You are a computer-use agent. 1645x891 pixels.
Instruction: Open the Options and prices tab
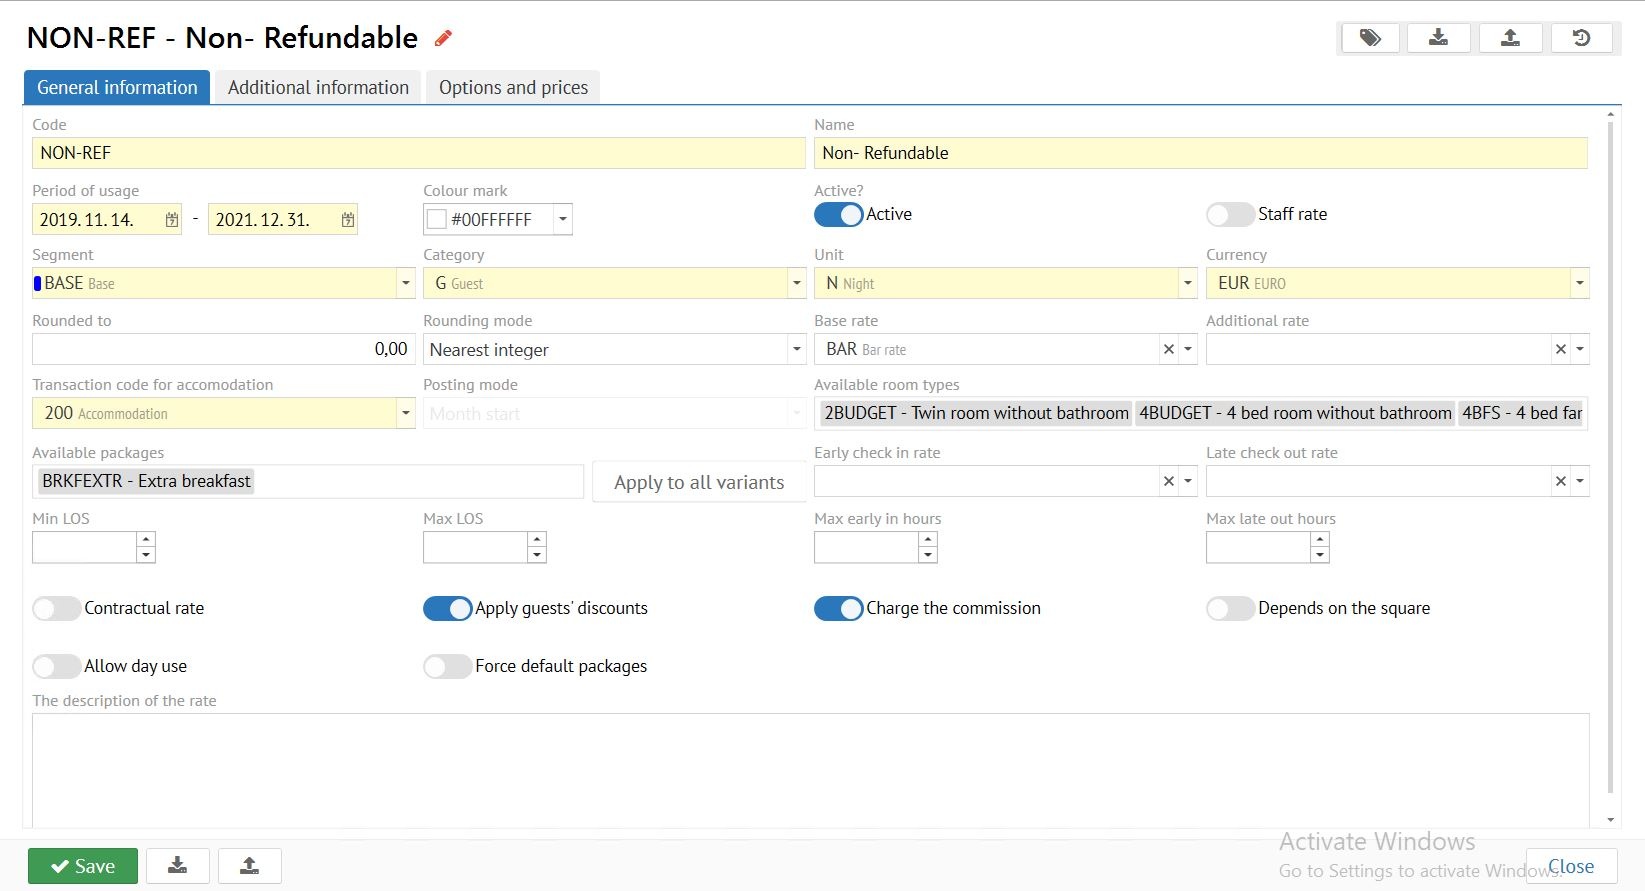click(513, 88)
